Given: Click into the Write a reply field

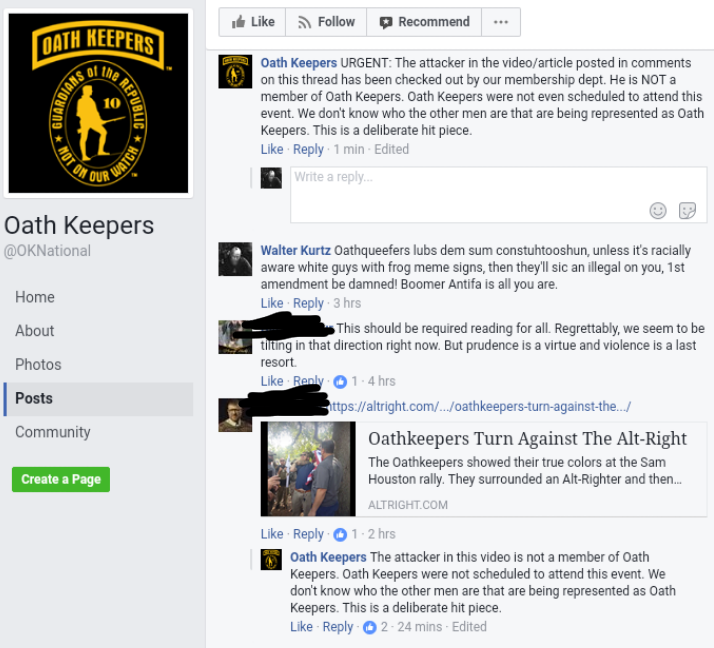Looking at the screenshot, I should point(499,195).
